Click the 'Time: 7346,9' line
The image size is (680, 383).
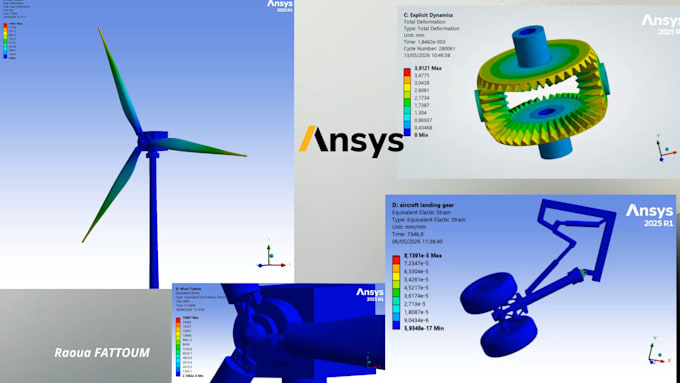pyautogui.click(x=408, y=234)
